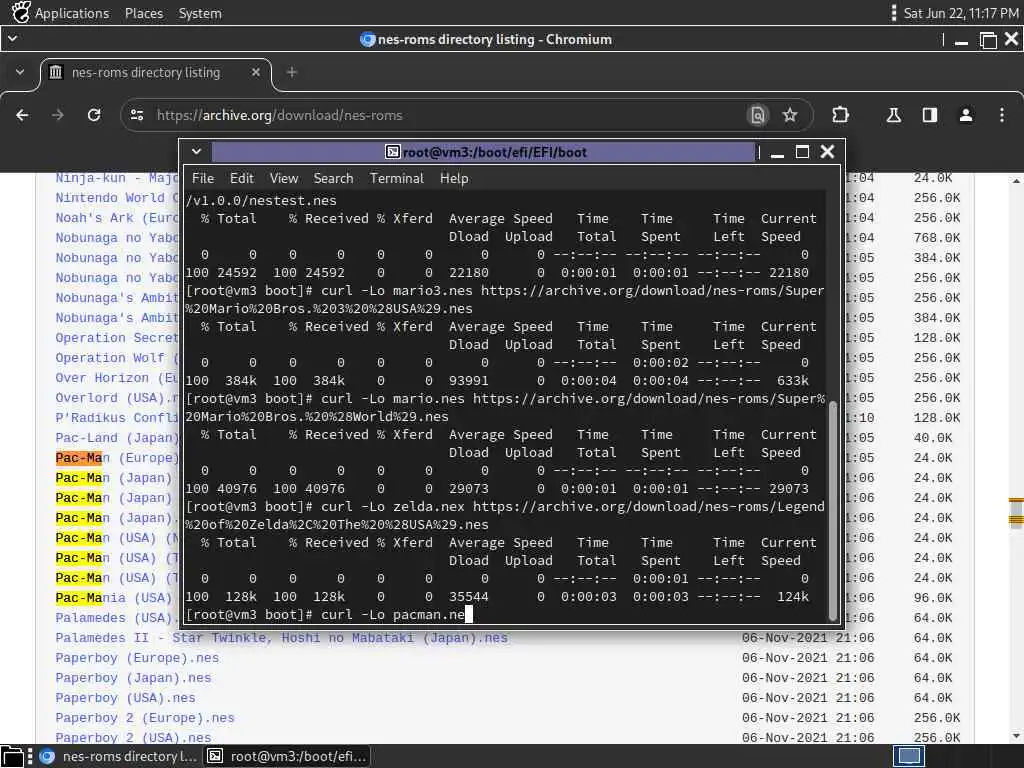Image resolution: width=1024 pixels, height=768 pixels.
Task: Open site information icon in address bar
Action: (137, 116)
